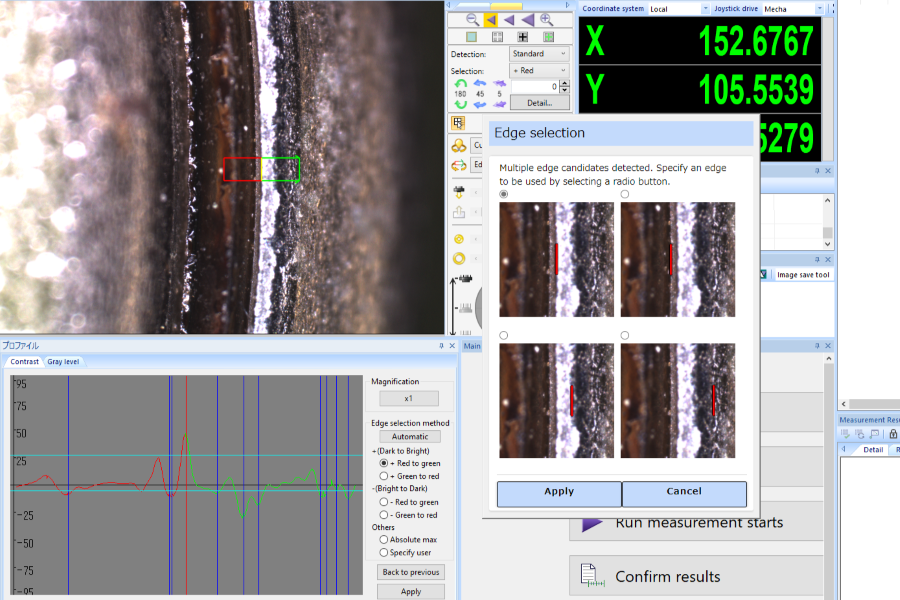Viewport: 900px width, 600px height.
Task: Cancel the Edge selection dialog
Action: pos(684,492)
